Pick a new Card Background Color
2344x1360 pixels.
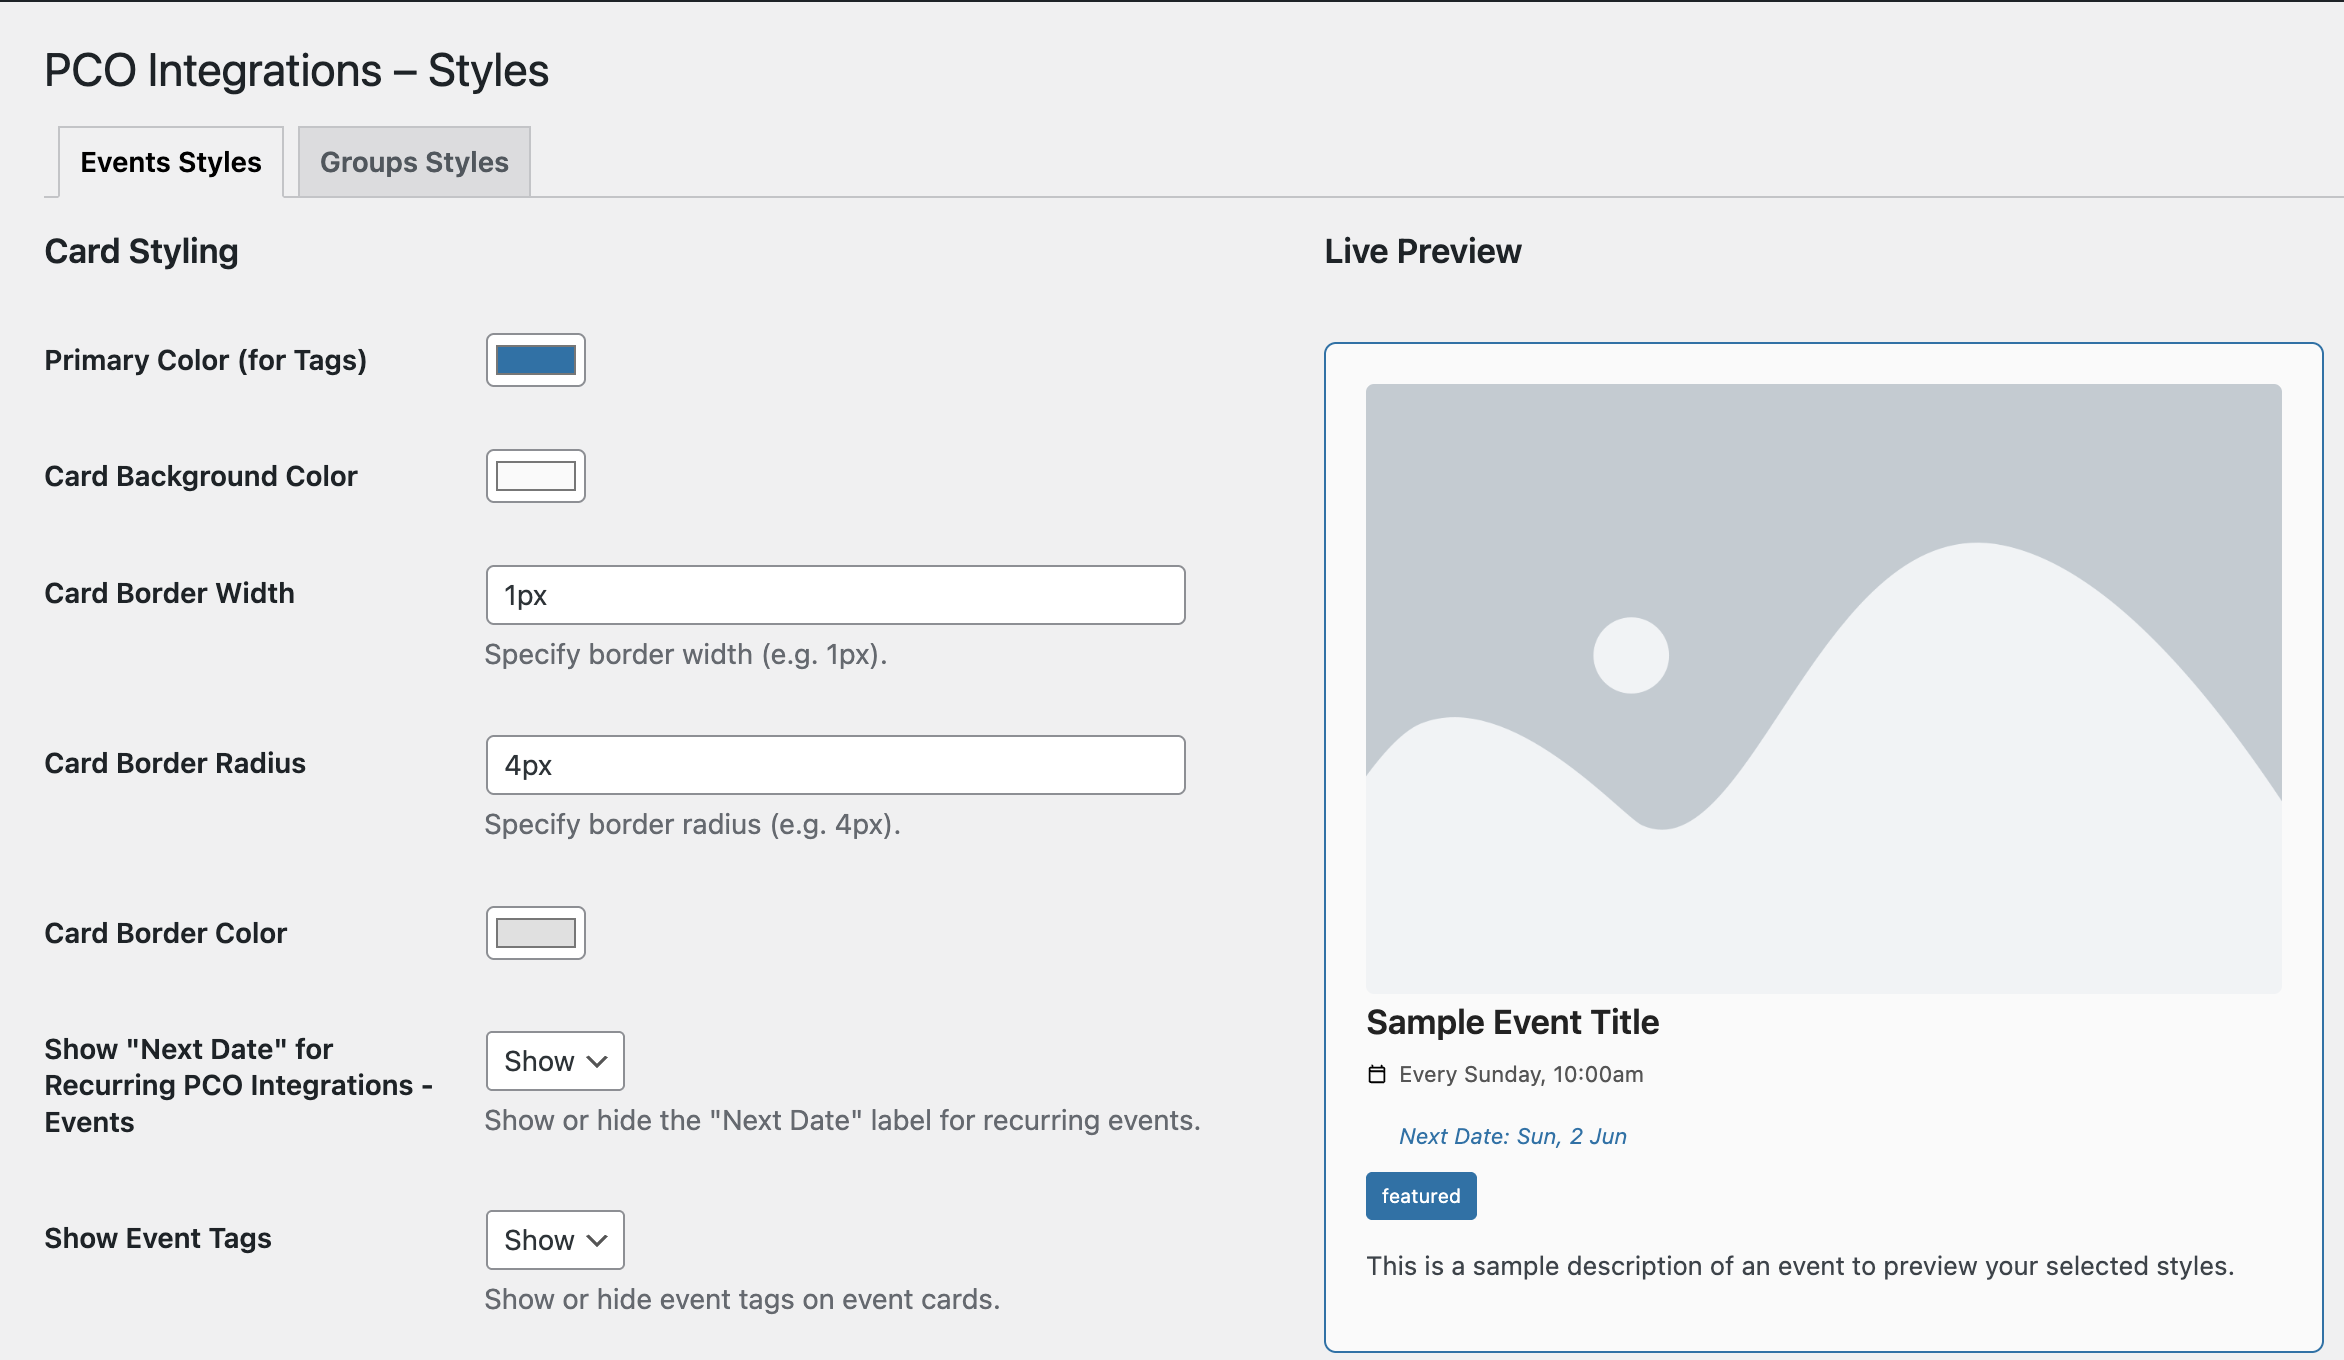point(536,476)
